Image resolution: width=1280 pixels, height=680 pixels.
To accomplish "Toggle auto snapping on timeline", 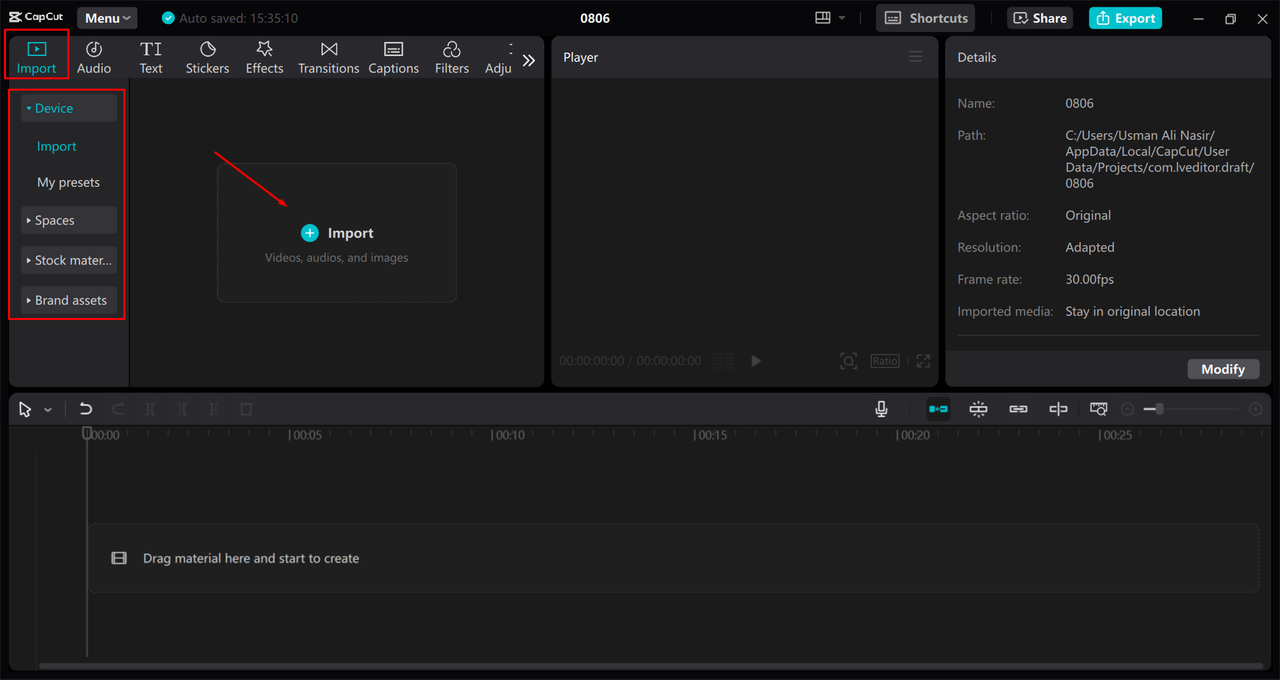I will pos(979,409).
